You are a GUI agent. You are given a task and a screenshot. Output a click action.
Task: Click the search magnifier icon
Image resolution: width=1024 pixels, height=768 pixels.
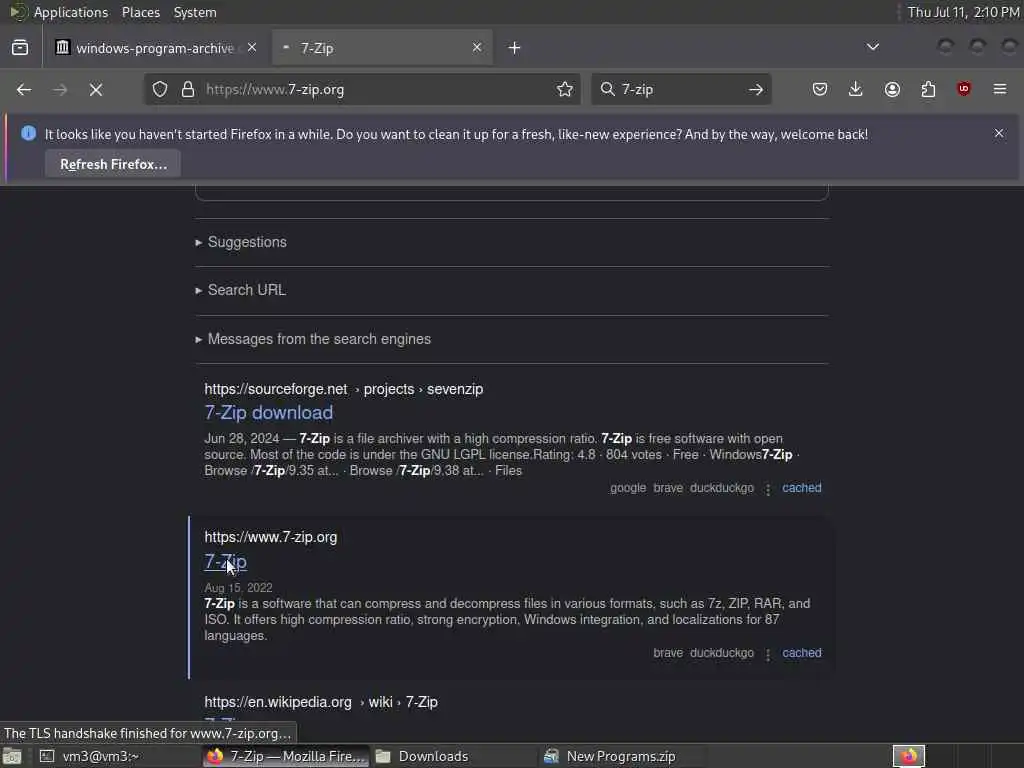607,89
